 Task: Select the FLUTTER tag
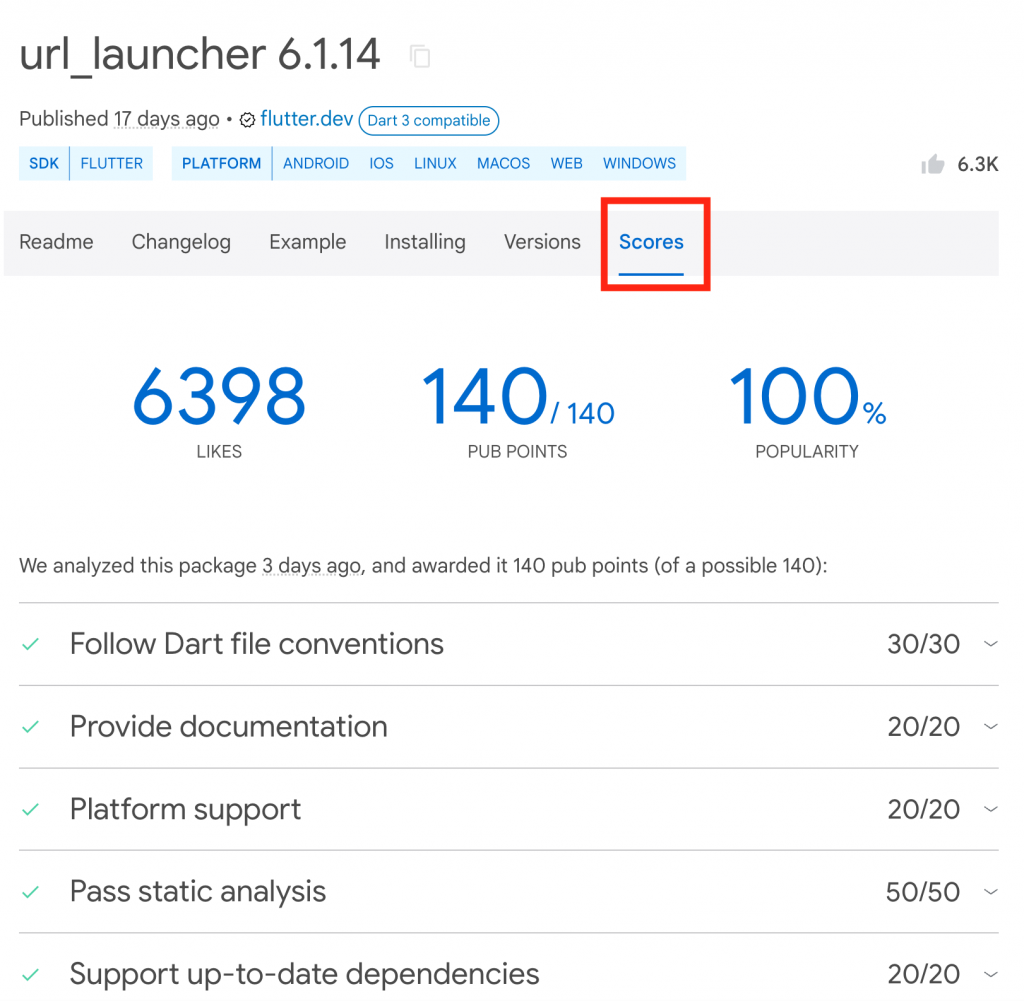(112, 163)
